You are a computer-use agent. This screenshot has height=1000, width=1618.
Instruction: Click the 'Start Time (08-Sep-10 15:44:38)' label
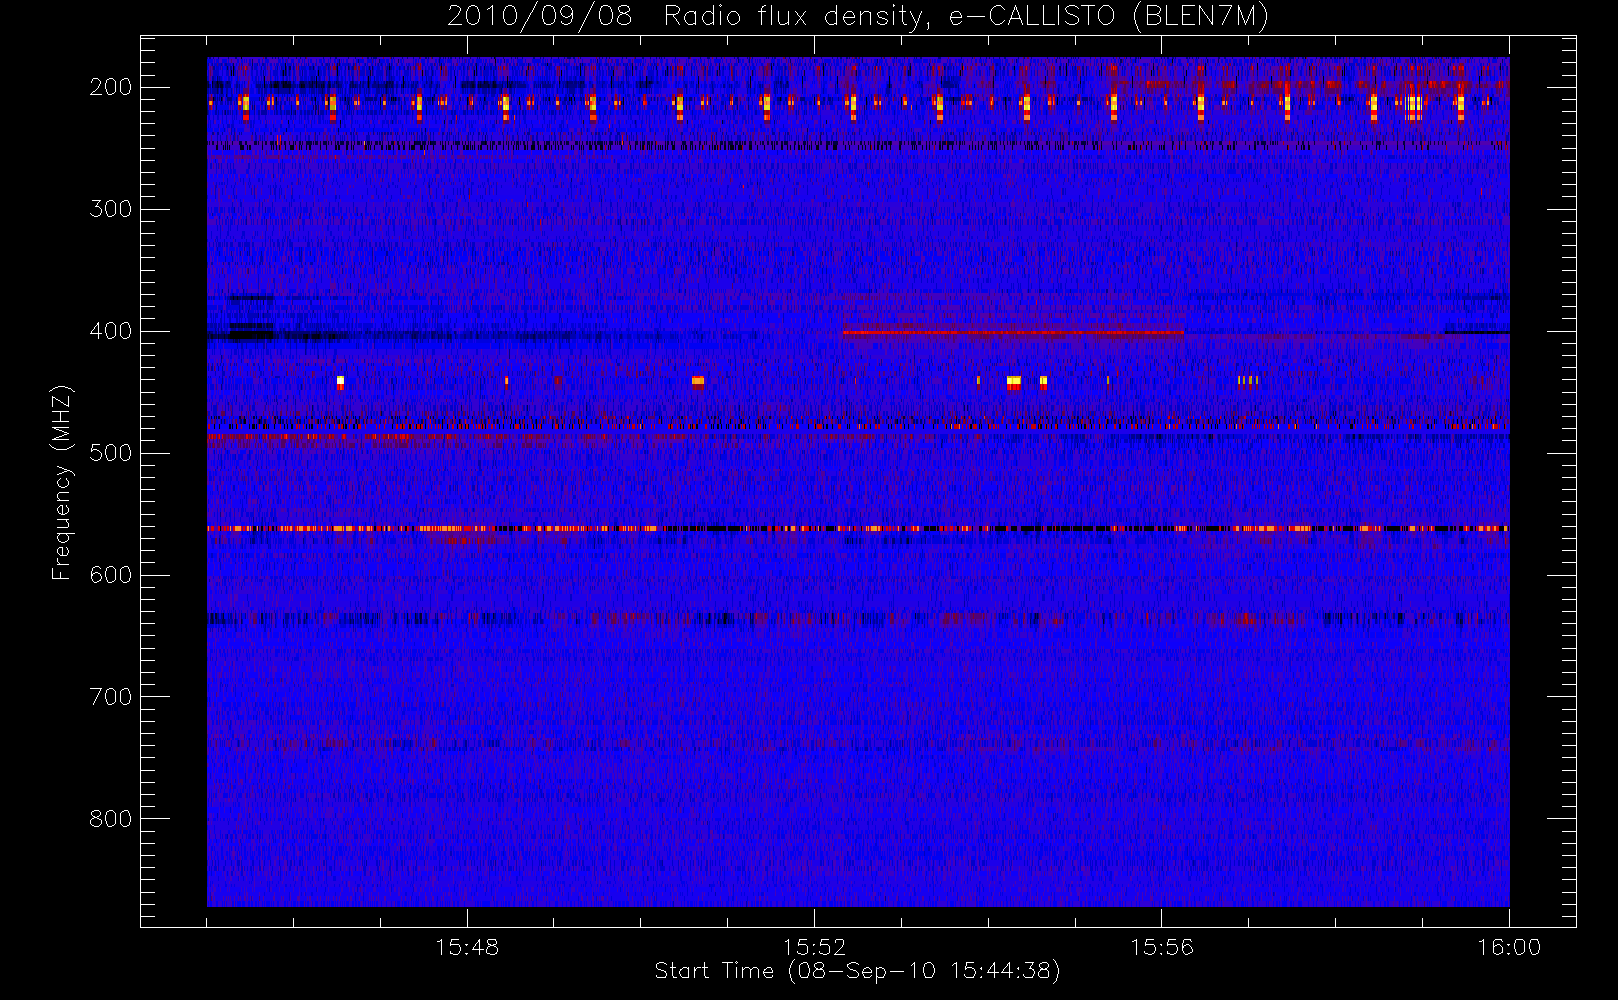(x=857, y=971)
